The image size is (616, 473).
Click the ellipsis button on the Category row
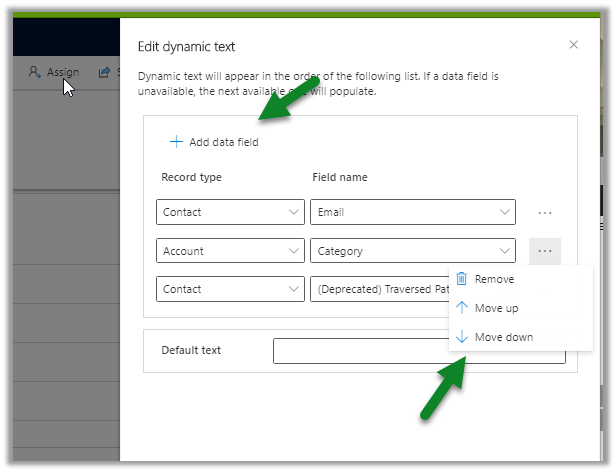coord(545,251)
